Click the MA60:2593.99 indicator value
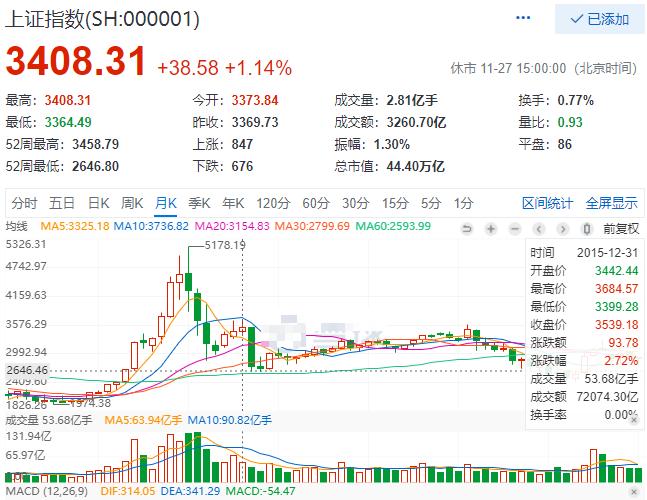Image resolution: width=647 pixels, height=500 pixels. coord(393,226)
